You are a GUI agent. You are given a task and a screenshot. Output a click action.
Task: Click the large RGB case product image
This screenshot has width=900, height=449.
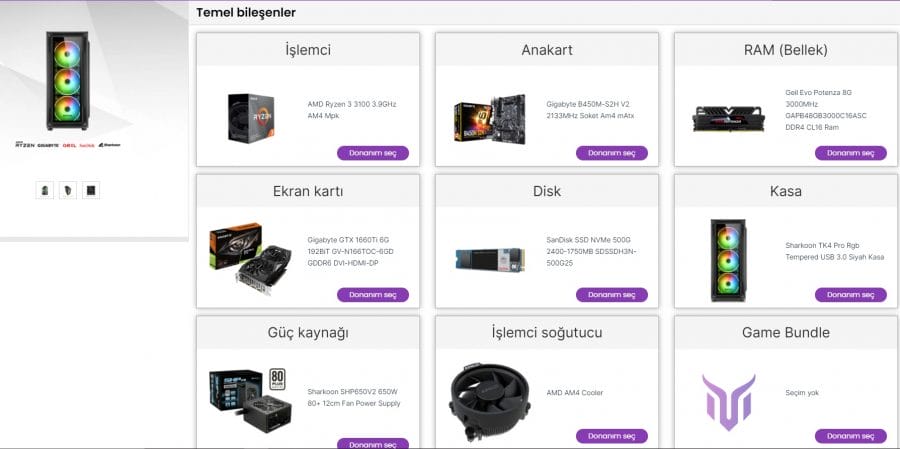[67, 81]
